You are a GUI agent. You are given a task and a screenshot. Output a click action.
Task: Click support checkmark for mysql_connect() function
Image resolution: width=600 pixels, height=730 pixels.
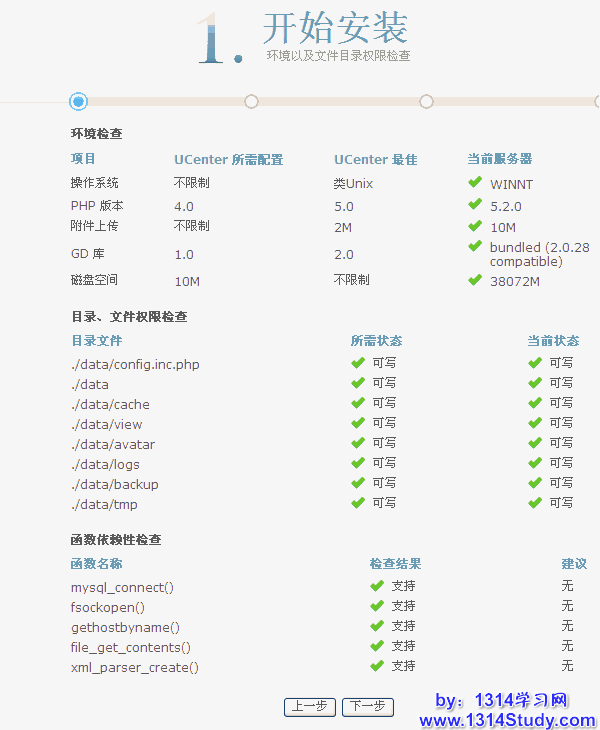[x=377, y=586]
